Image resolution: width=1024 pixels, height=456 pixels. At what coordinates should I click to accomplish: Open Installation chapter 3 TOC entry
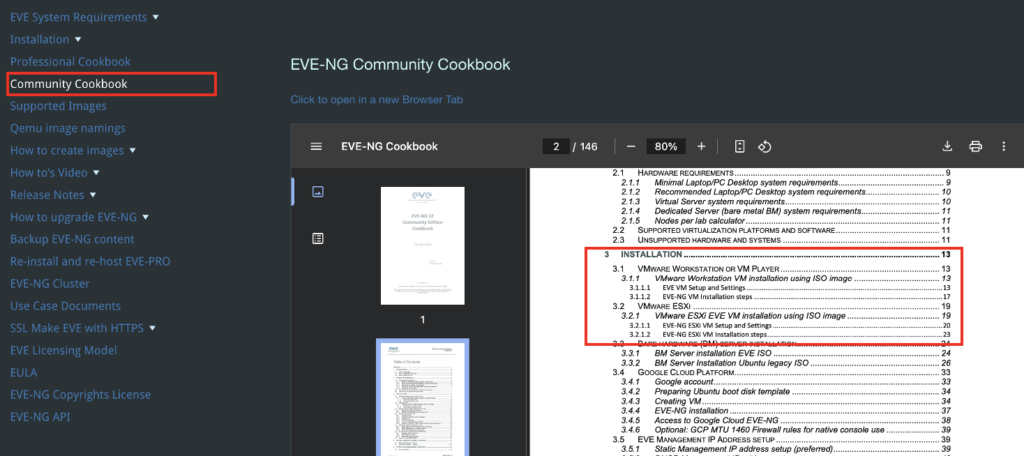tap(777, 254)
